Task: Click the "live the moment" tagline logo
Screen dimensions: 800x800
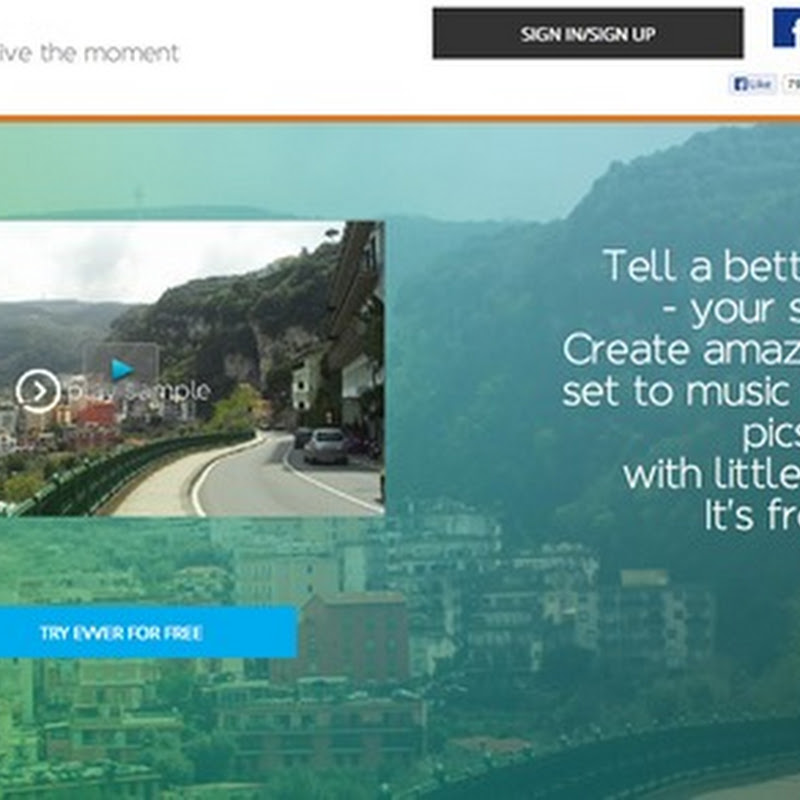Action: coord(89,53)
